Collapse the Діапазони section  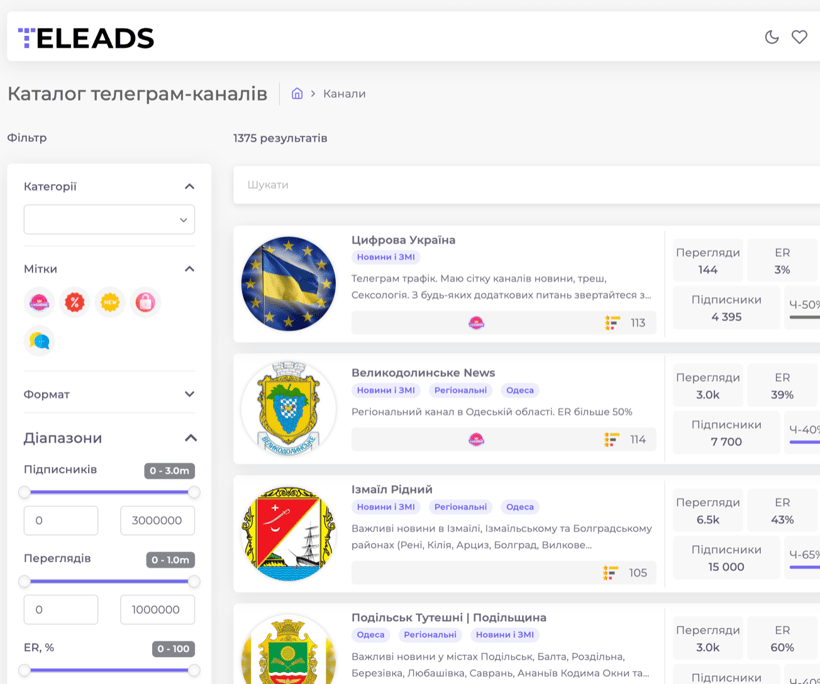(x=191, y=438)
